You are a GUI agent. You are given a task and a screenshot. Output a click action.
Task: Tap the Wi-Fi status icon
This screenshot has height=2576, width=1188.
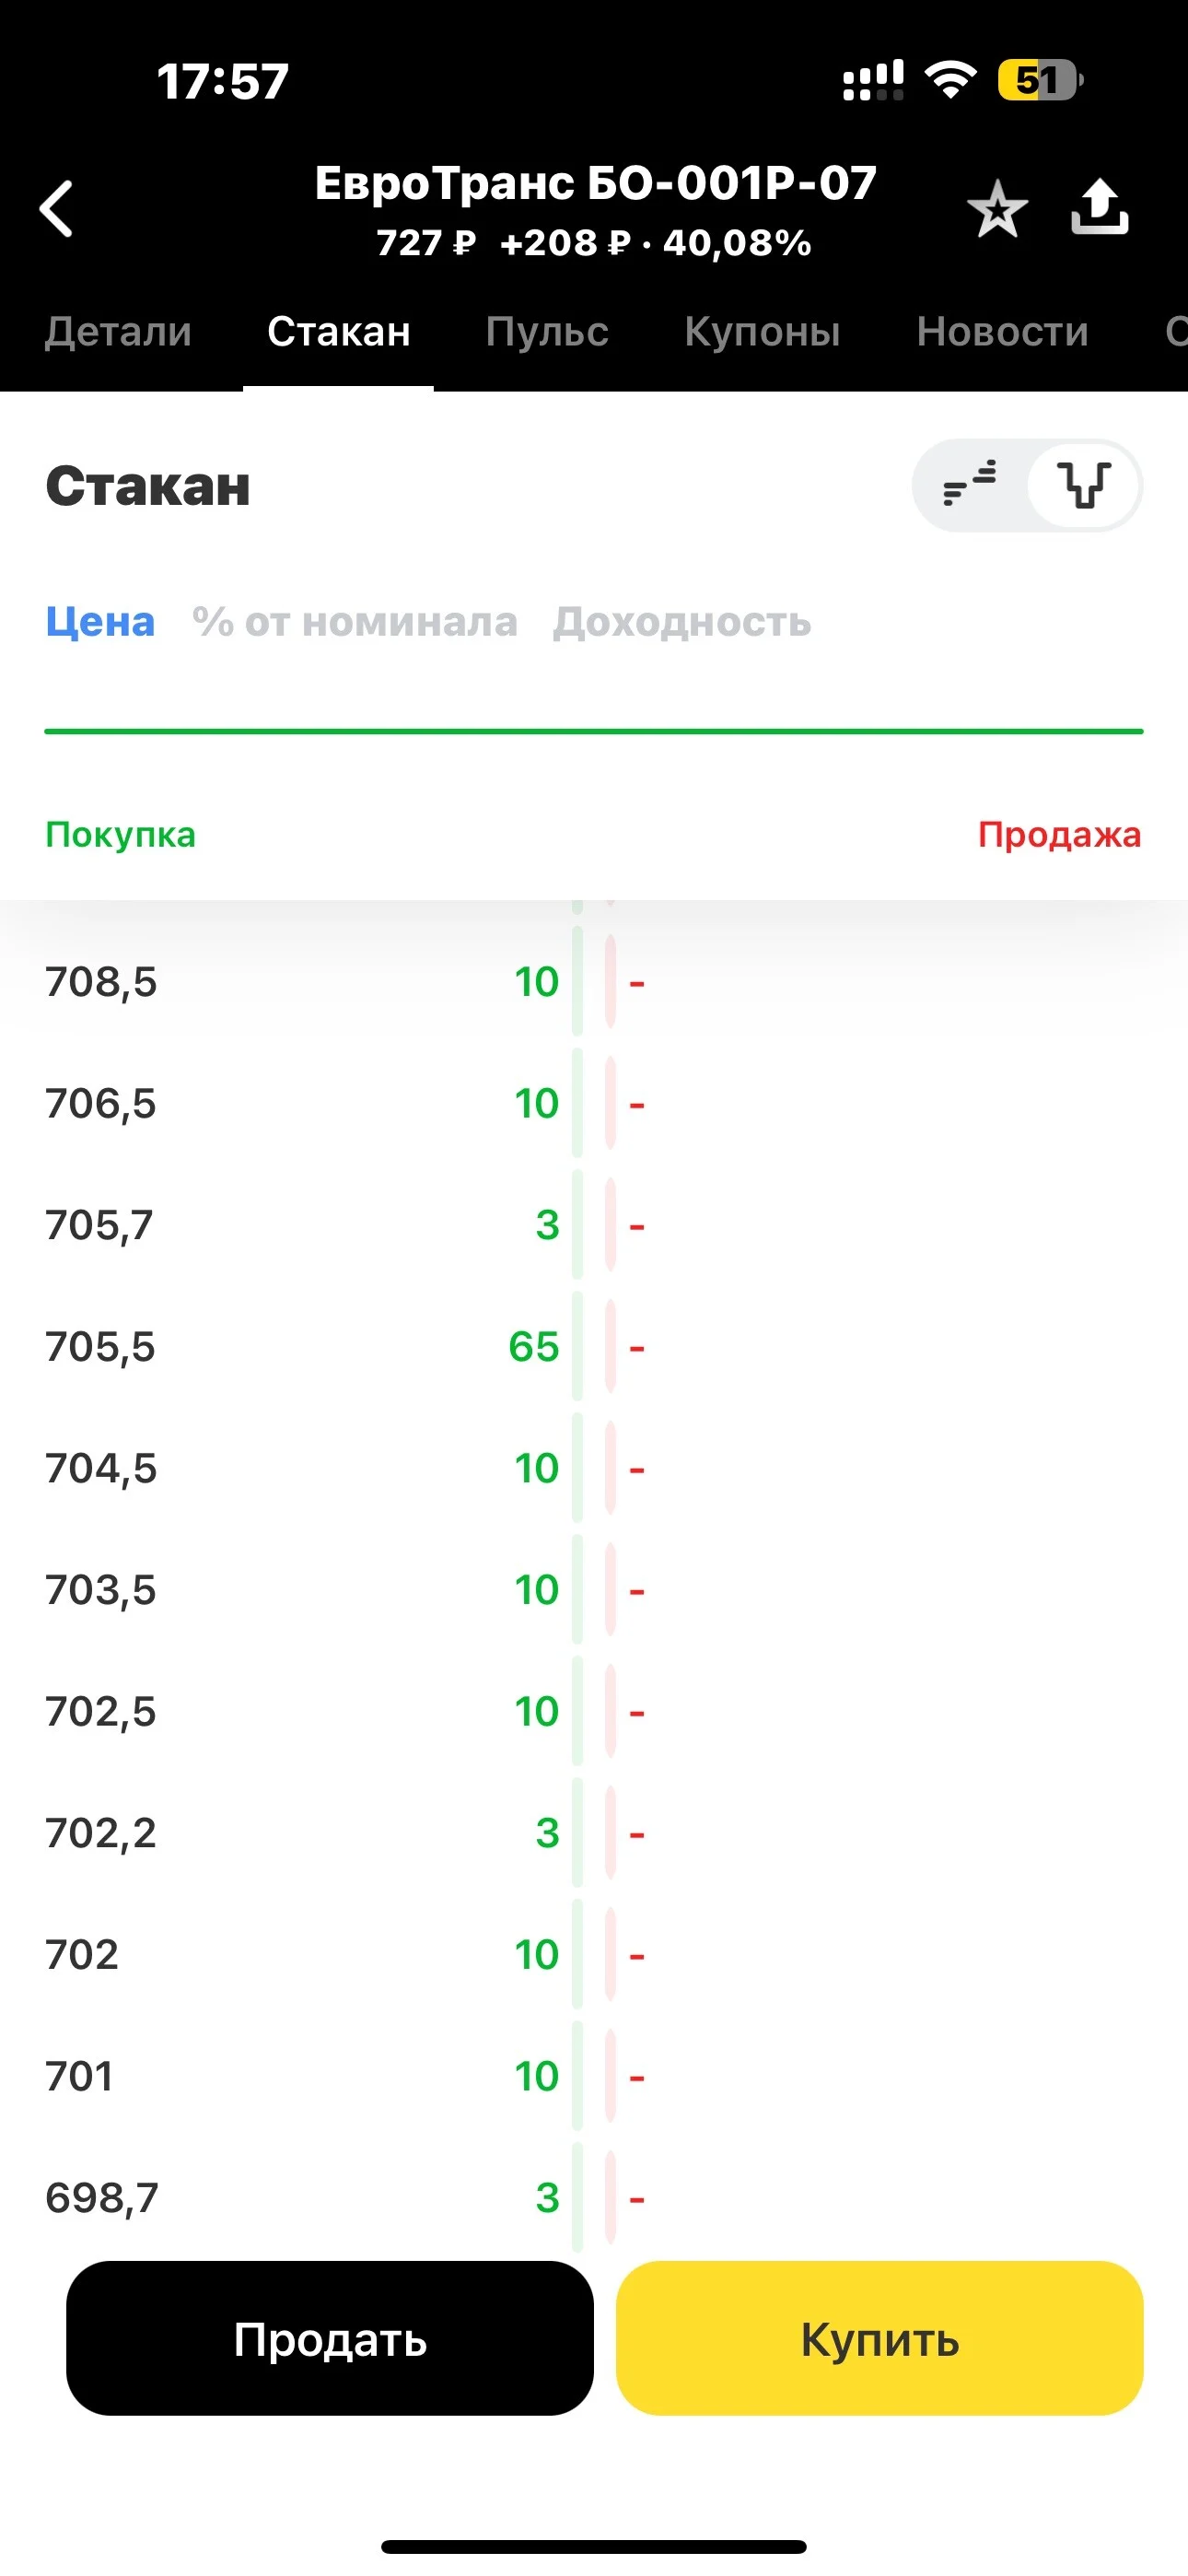pyautogui.click(x=951, y=80)
